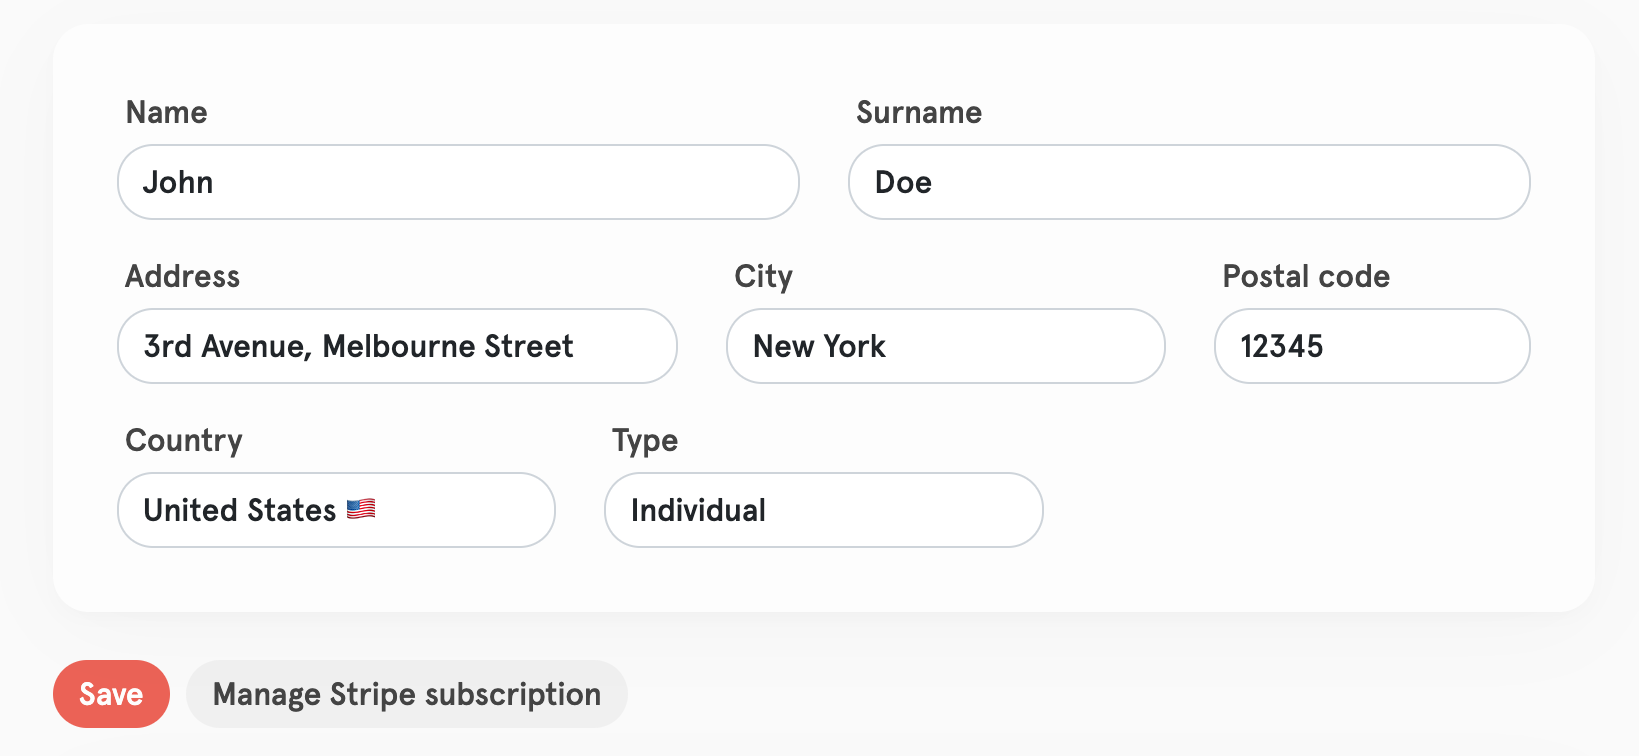
Task: Save the billing details
Action: (111, 694)
